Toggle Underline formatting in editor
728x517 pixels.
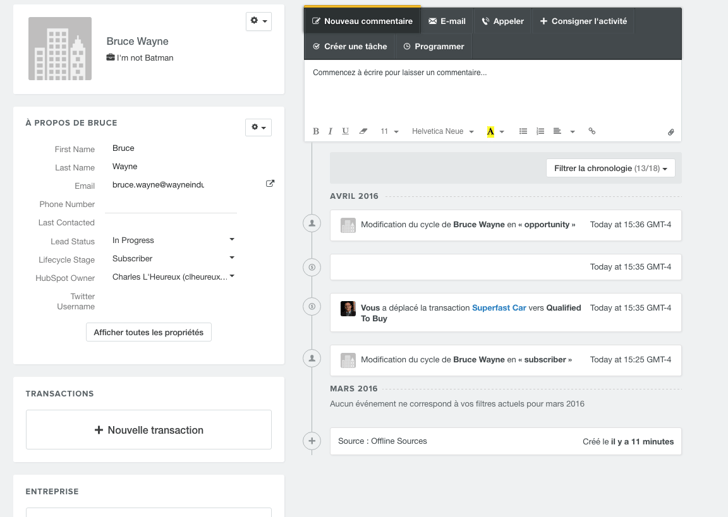click(345, 131)
